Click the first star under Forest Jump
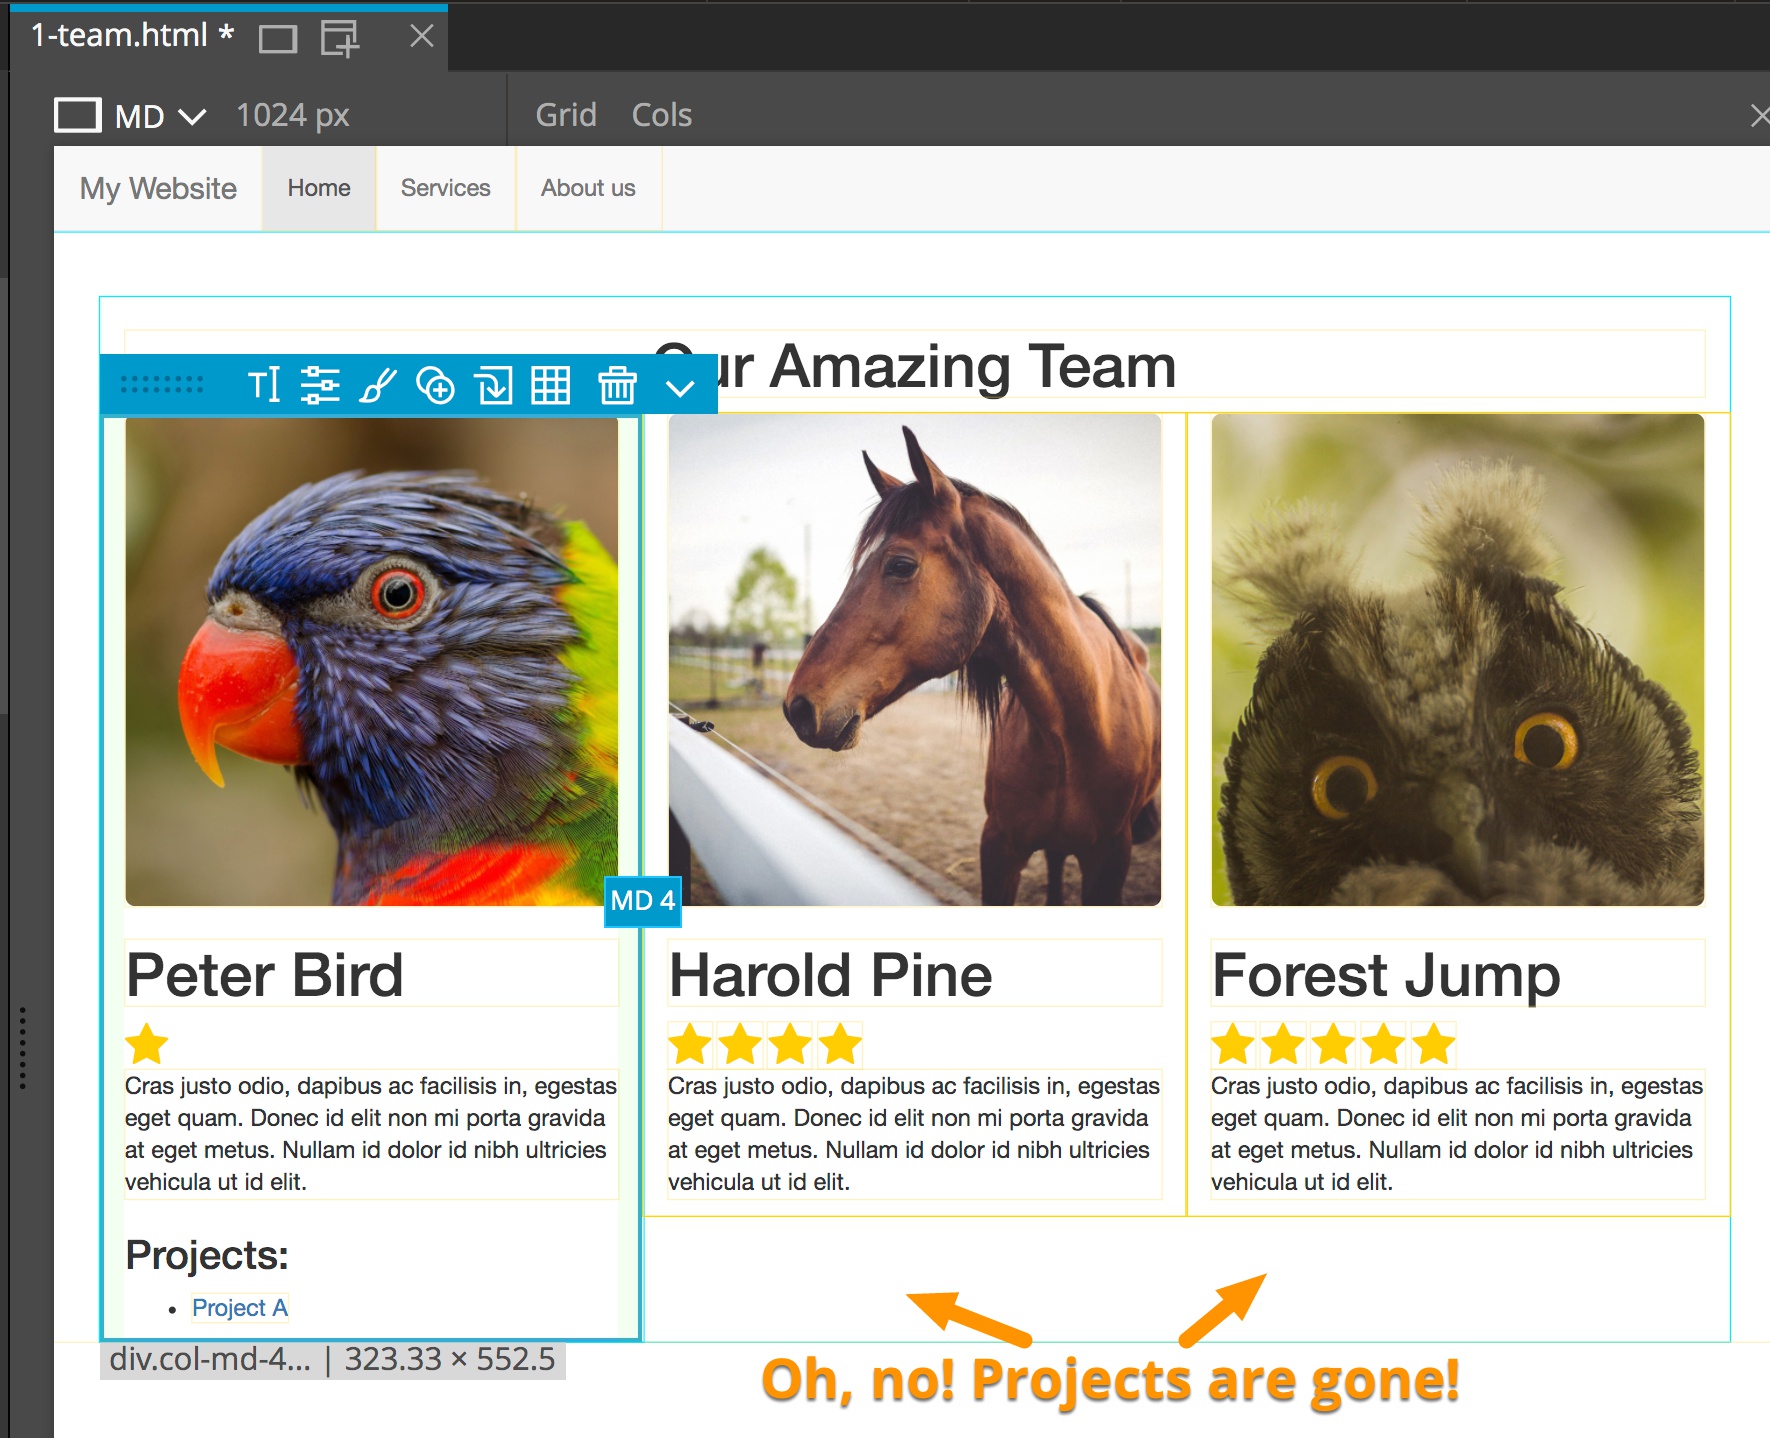The image size is (1770, 1438). [1233, 1043]
